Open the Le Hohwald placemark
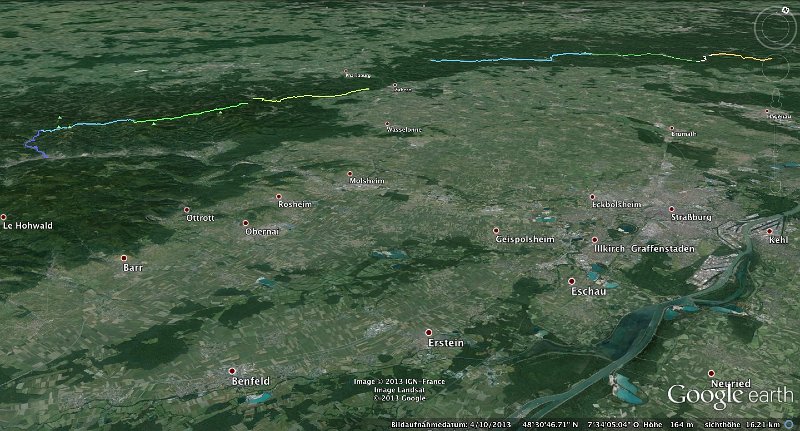 pos(4,217)
